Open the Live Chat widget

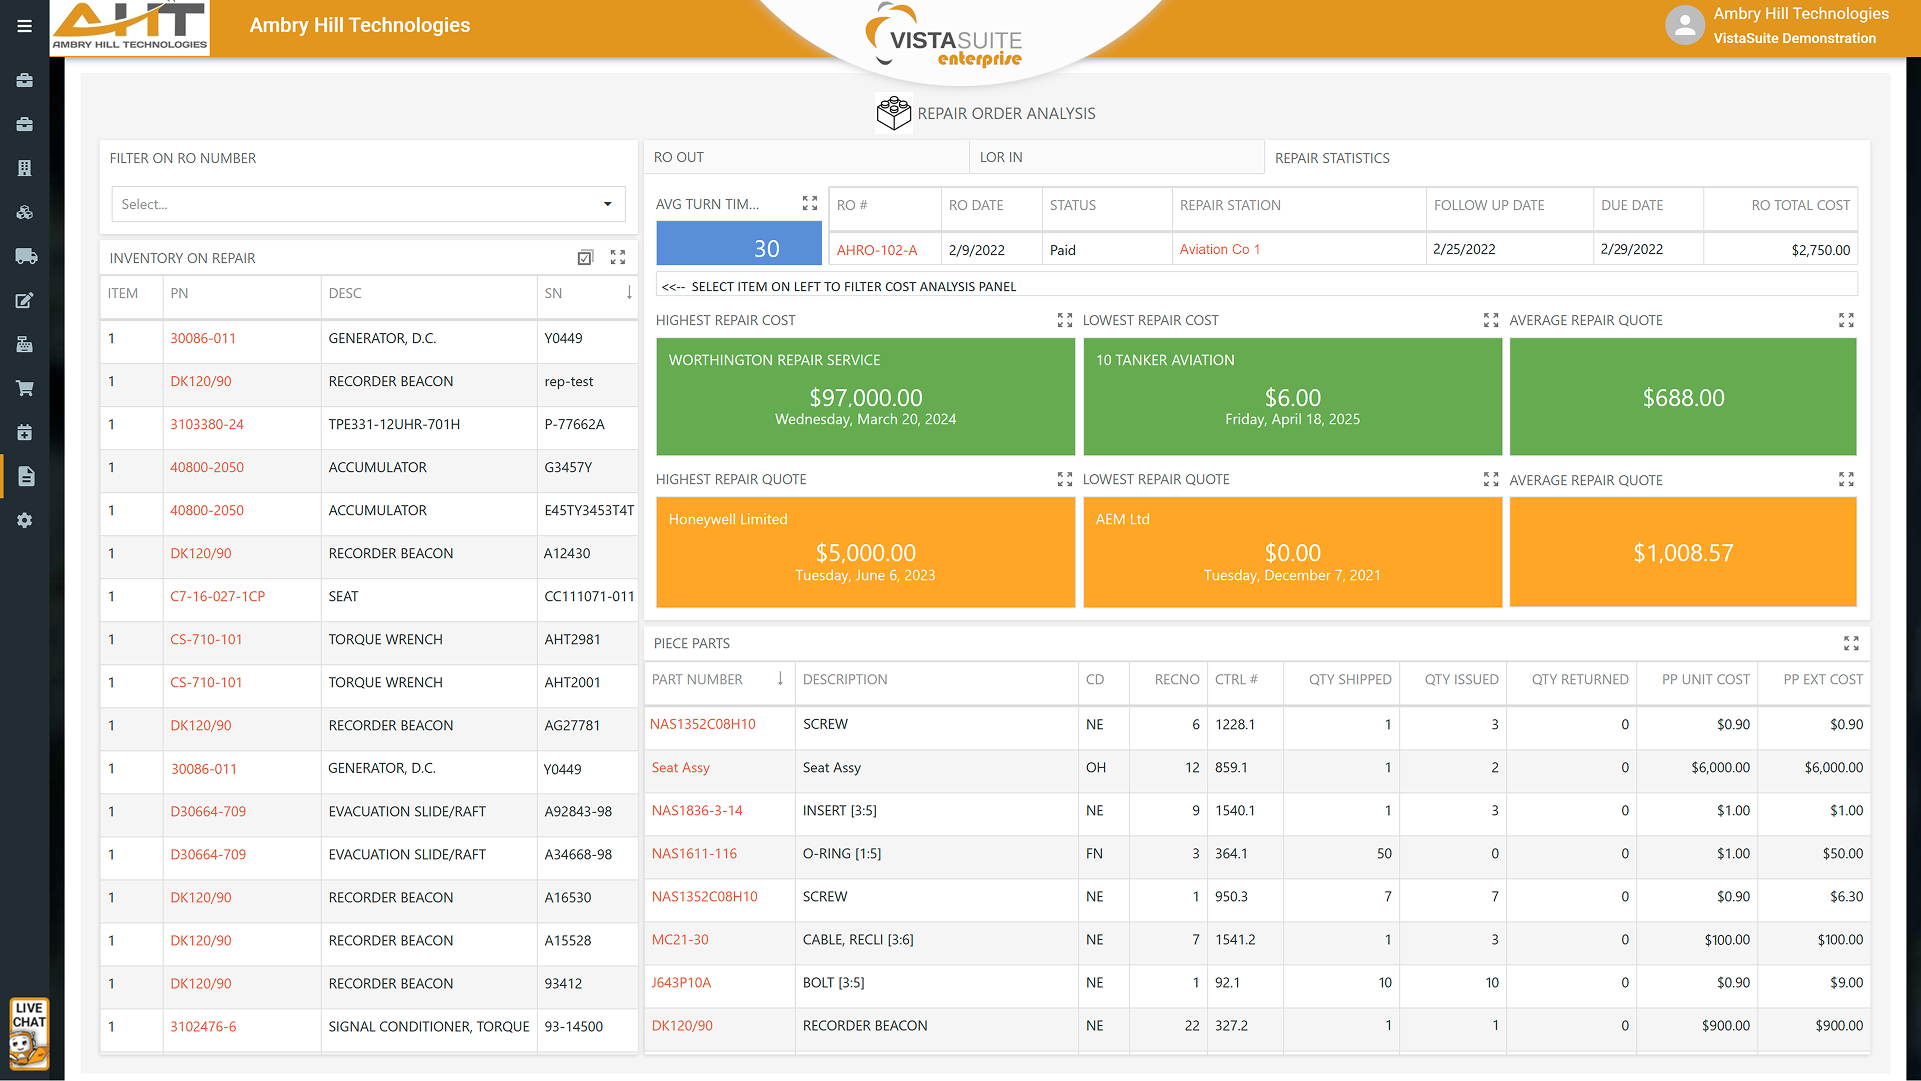click(x=29, y=1033)
